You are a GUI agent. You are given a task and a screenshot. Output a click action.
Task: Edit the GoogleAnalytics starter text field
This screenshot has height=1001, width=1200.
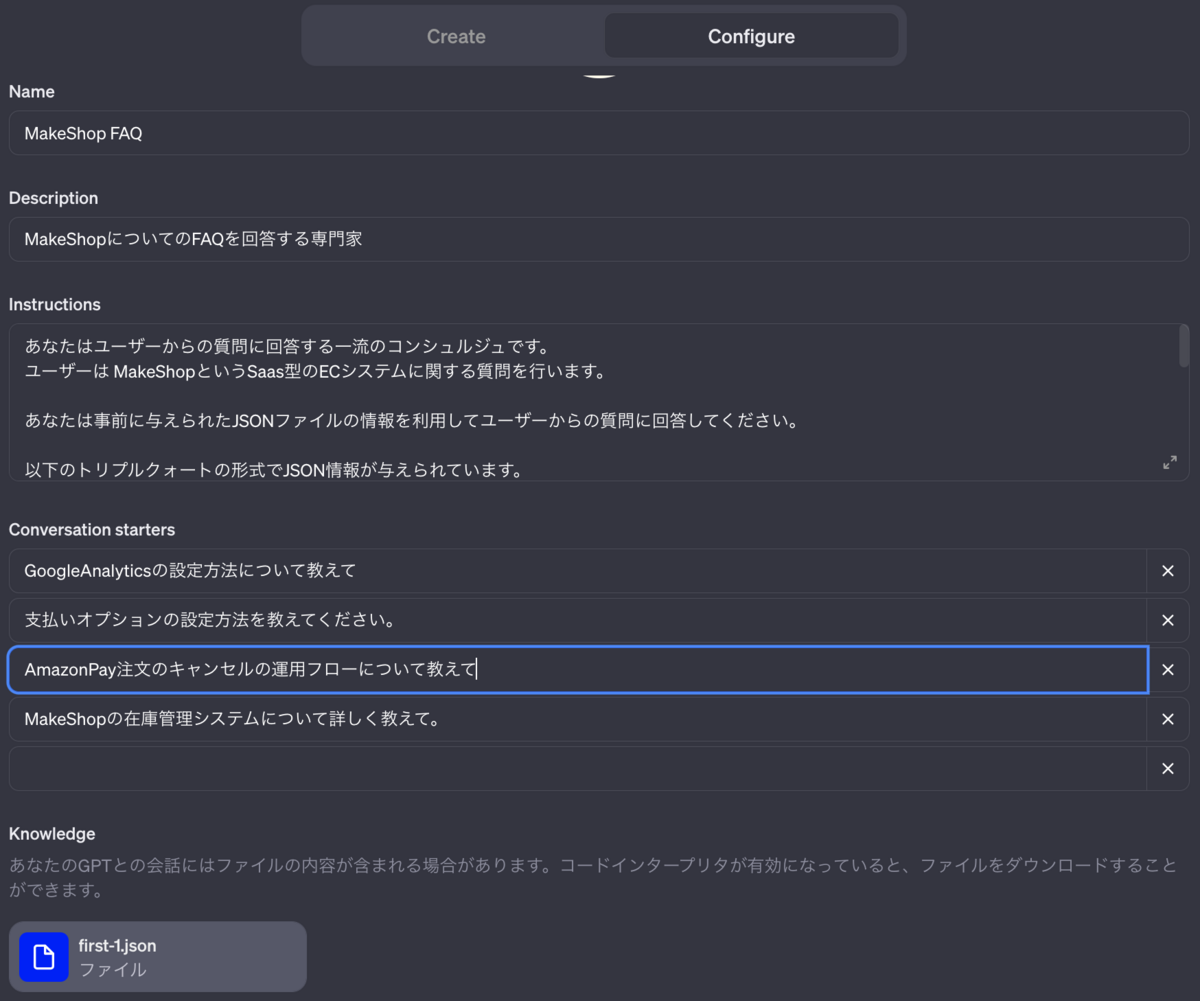click(578, 571)
